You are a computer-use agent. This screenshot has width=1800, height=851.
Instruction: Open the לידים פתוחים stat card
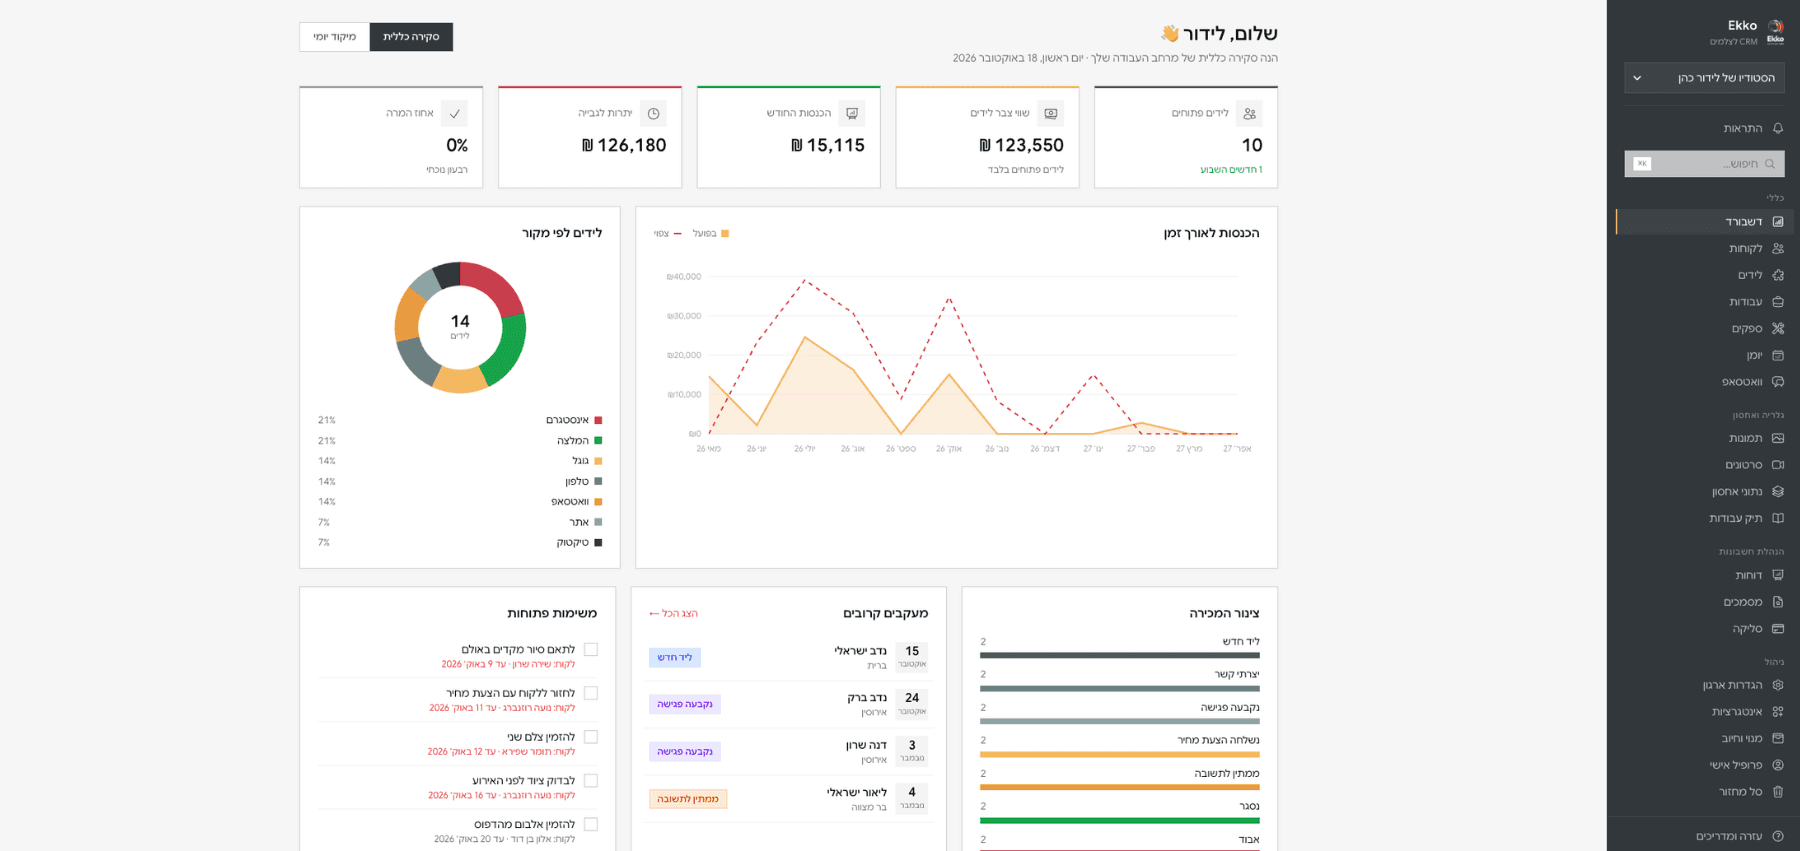pyautogui.click(x=1186, y=137)
